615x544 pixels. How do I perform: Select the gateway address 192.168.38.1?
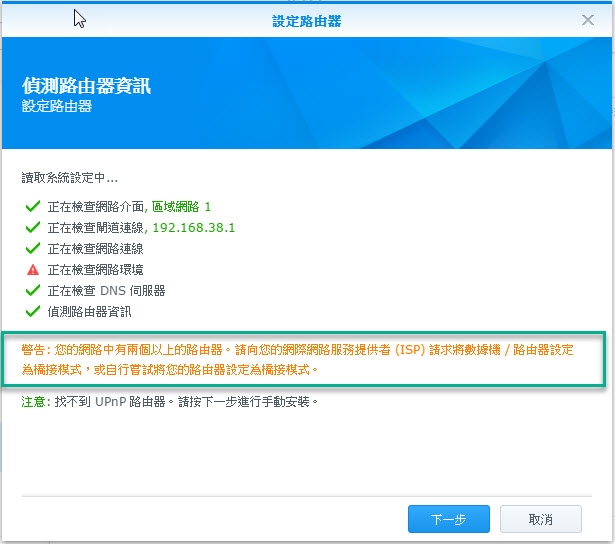[193, 228]
